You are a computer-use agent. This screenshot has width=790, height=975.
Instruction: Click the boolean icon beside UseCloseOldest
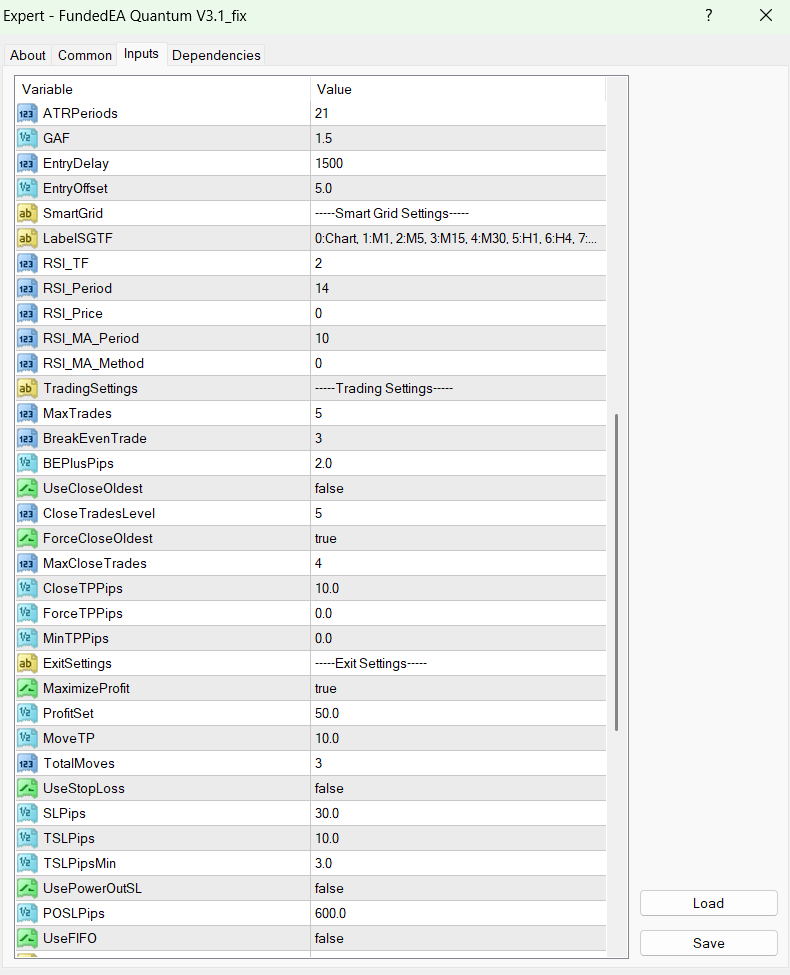pos(27,488)
